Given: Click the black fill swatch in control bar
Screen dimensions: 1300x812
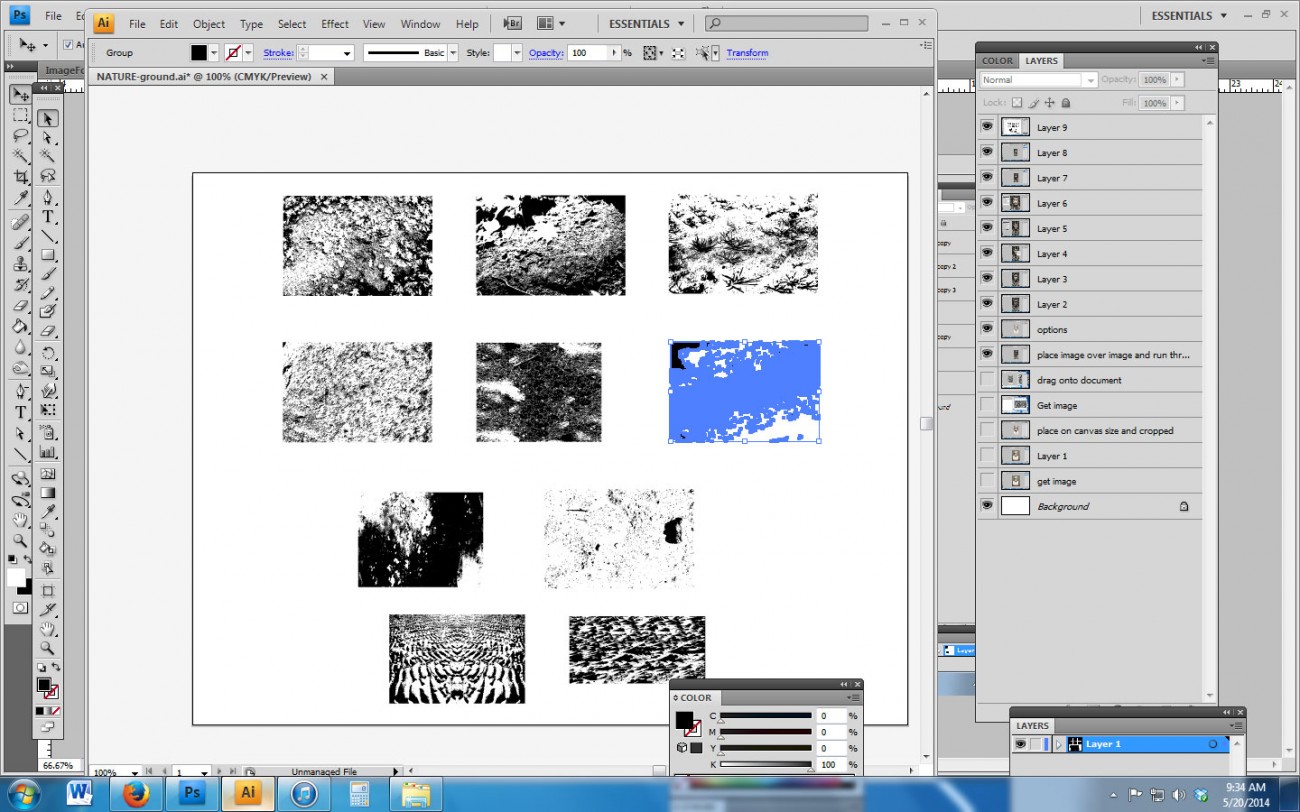Looking at the screenshot, I should (198, 52).
